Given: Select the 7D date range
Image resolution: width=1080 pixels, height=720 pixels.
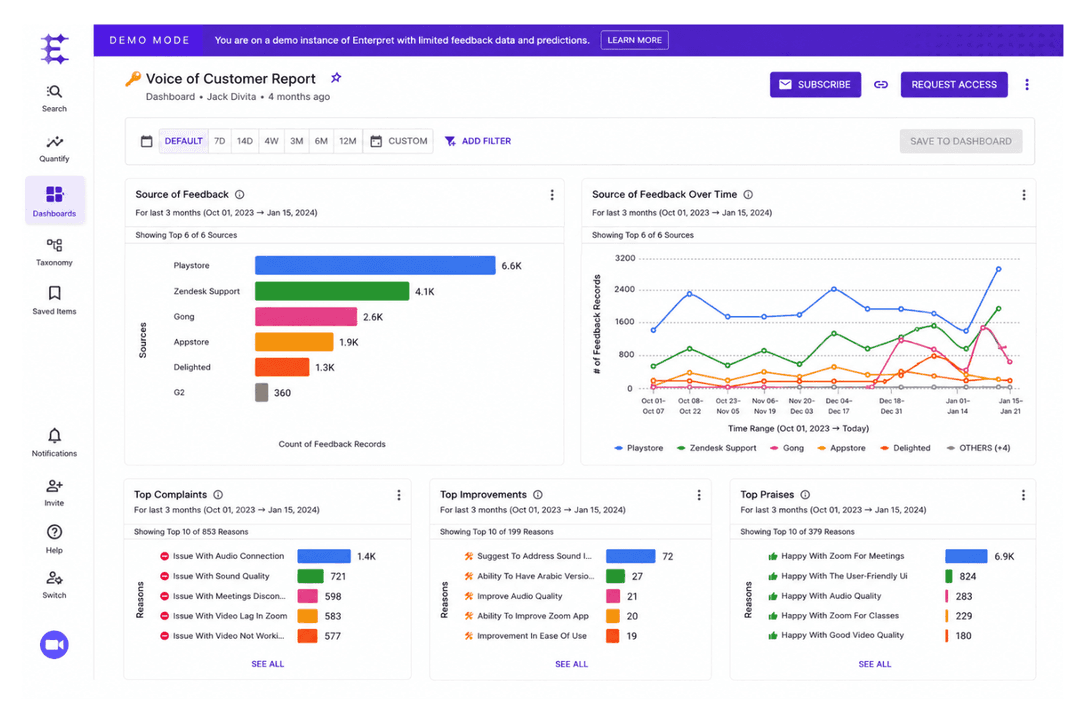Looking at the screenshot, I should 220,141.
